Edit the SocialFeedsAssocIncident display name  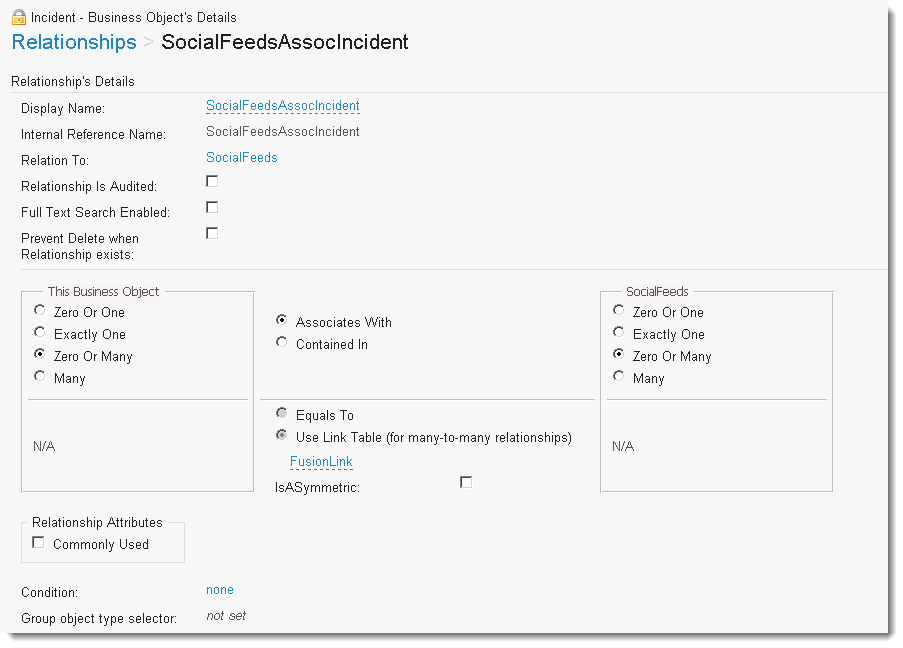click(282, 106)
